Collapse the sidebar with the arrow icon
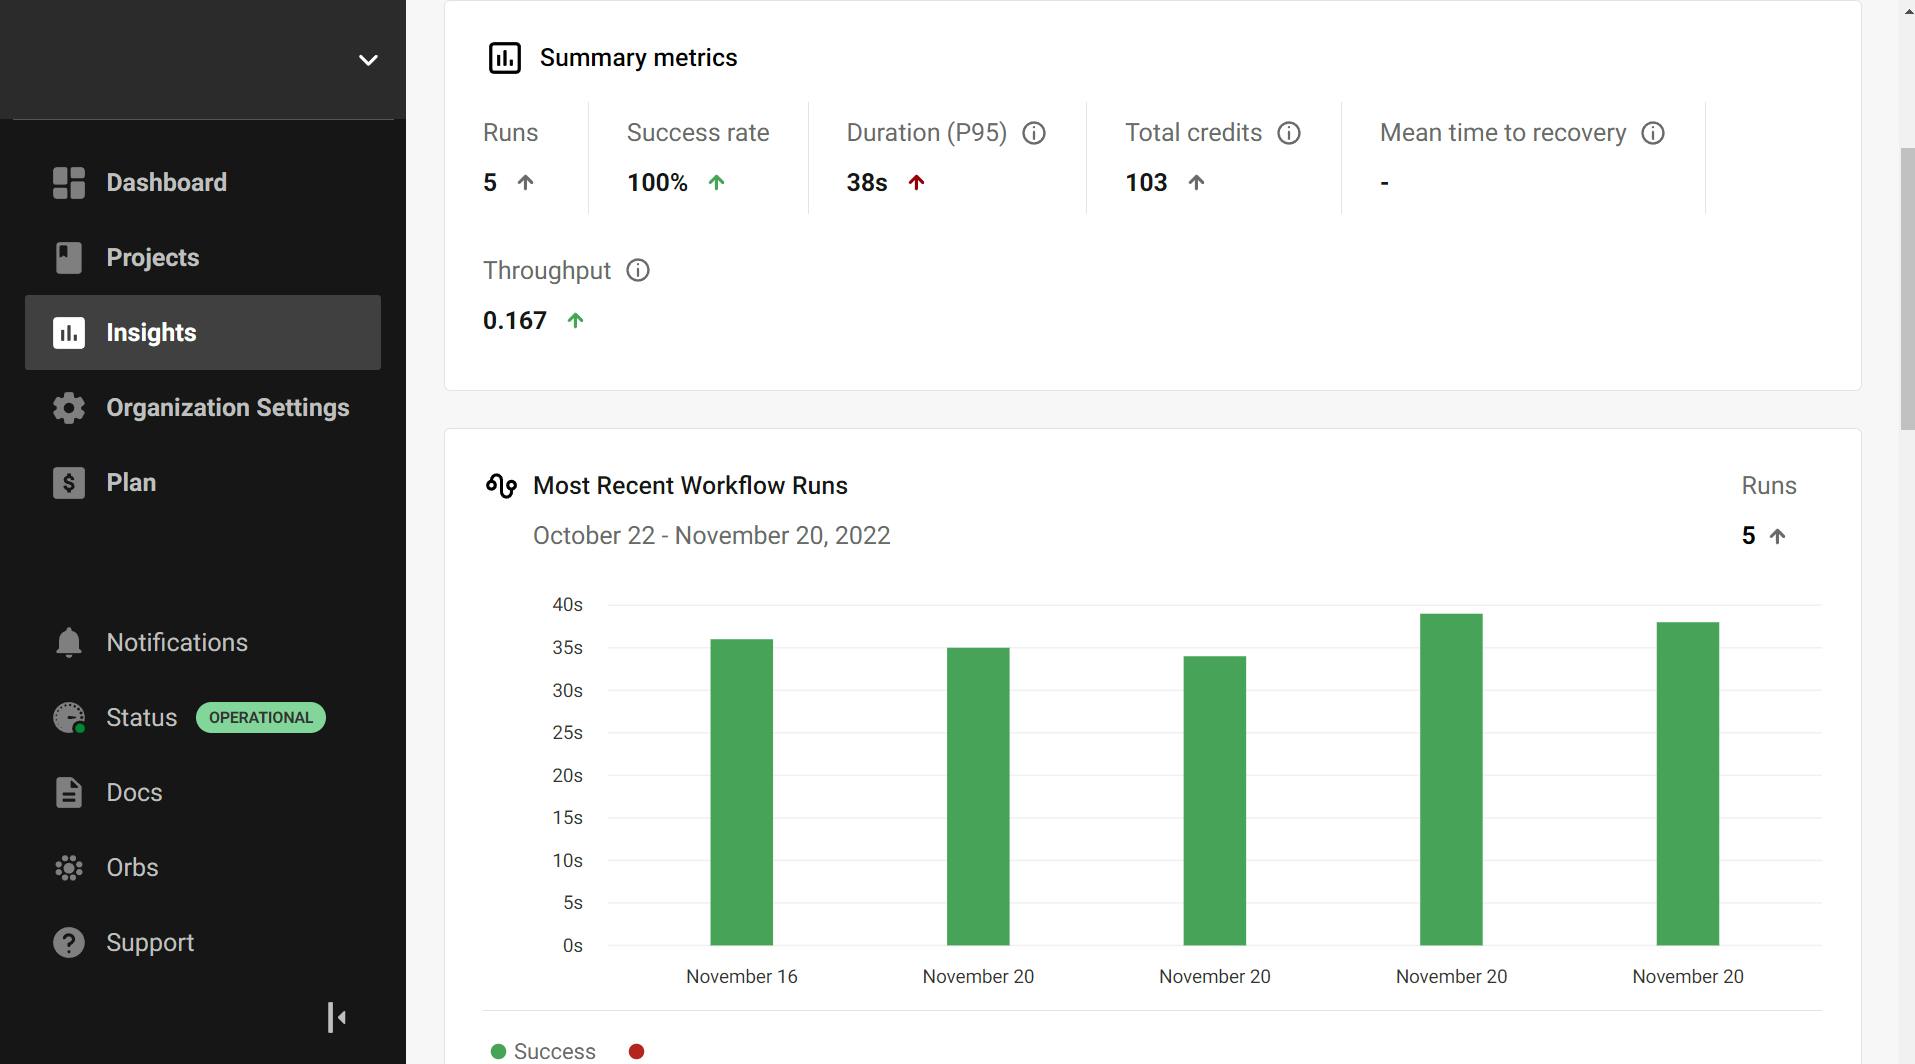The width and height of the screenshot is (1915, 1064). (337, 1018)
